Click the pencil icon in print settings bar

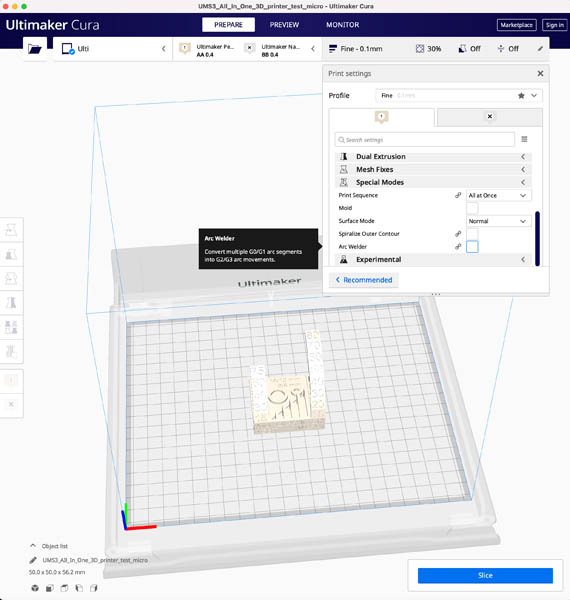540,49
